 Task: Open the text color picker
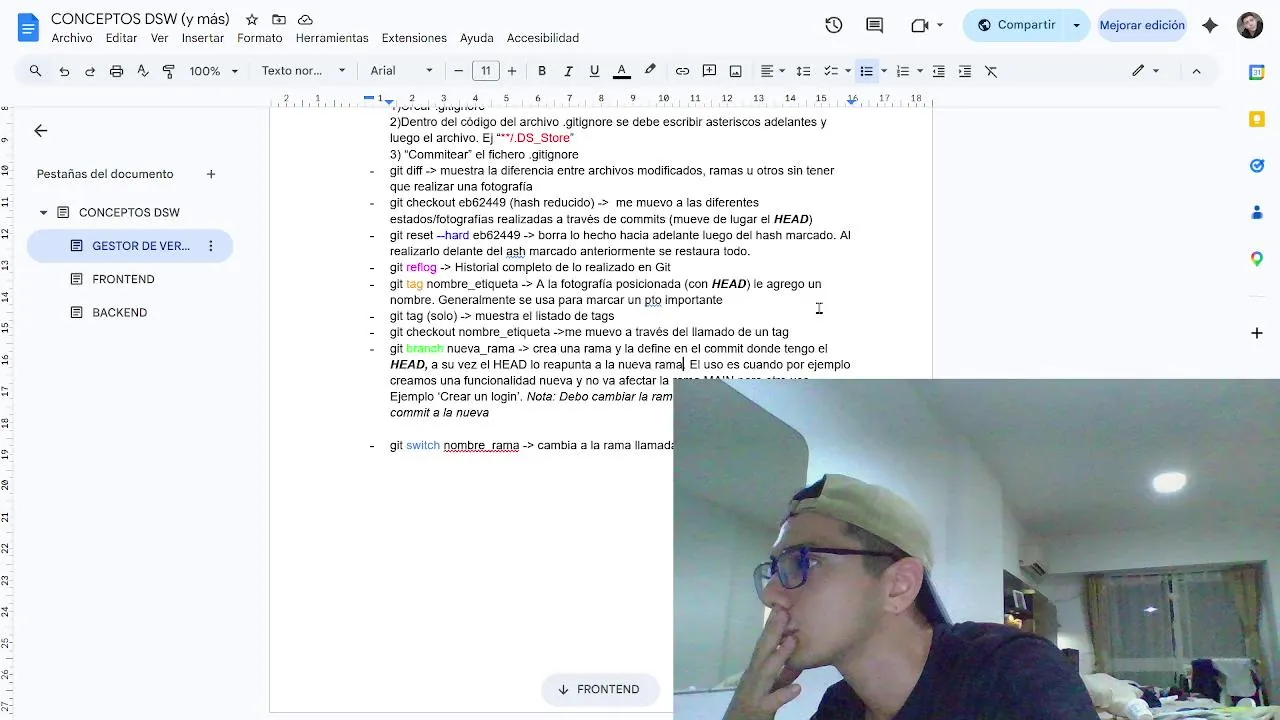coord(621,71)
